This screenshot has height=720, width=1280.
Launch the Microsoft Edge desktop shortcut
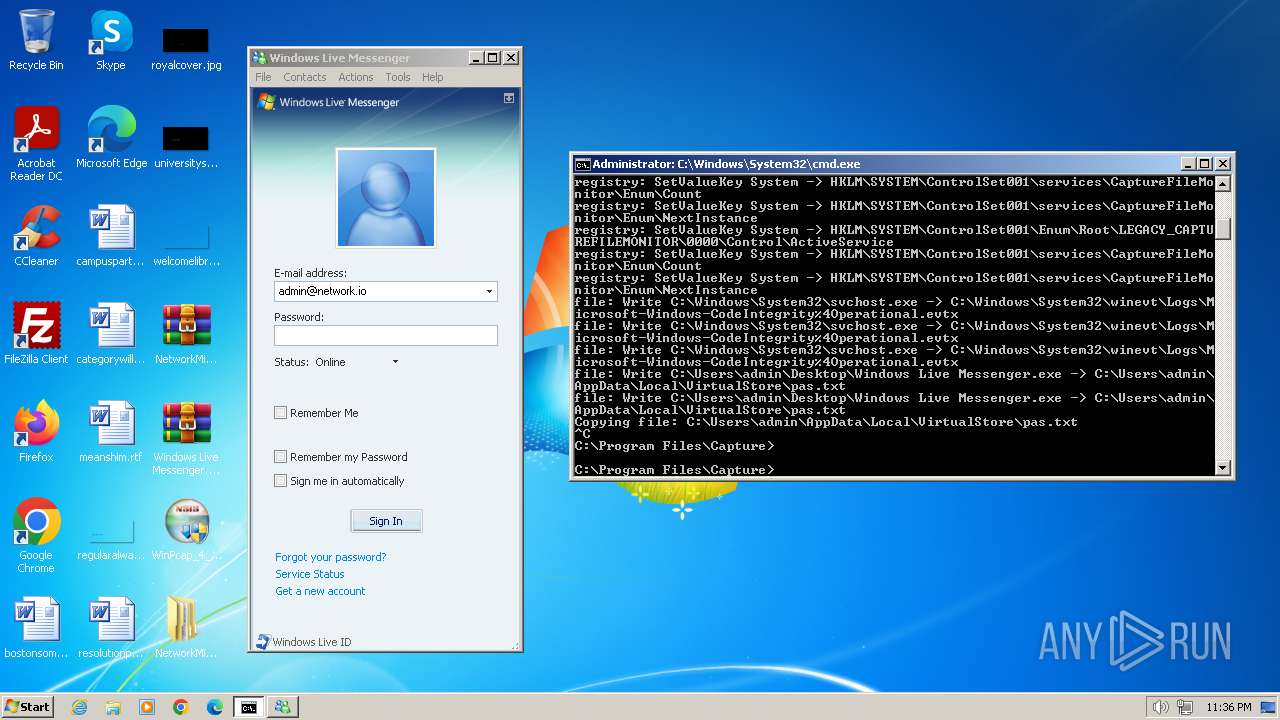(x=111, y=138)
